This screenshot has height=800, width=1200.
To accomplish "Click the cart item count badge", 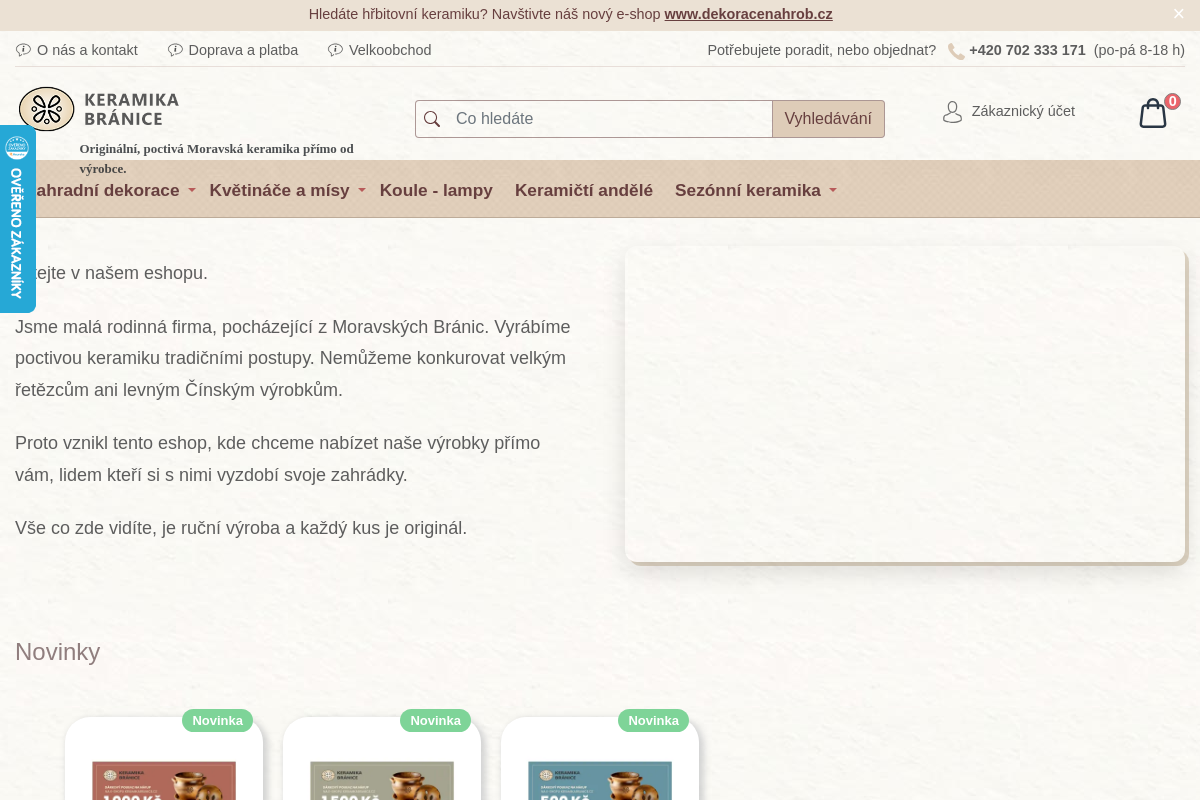I will pos(1172,101).
